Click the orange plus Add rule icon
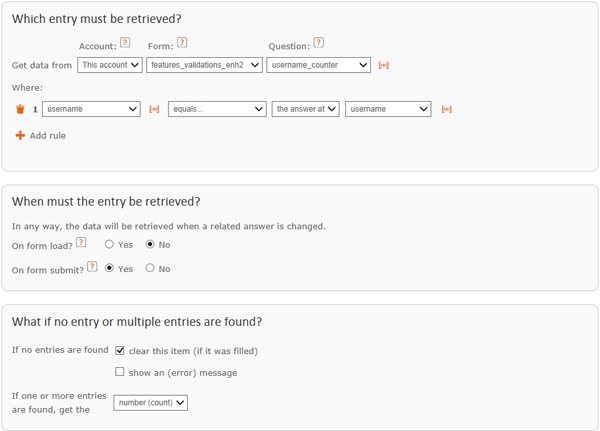Viewport: 600px width, 431px height. pos(20,135)
